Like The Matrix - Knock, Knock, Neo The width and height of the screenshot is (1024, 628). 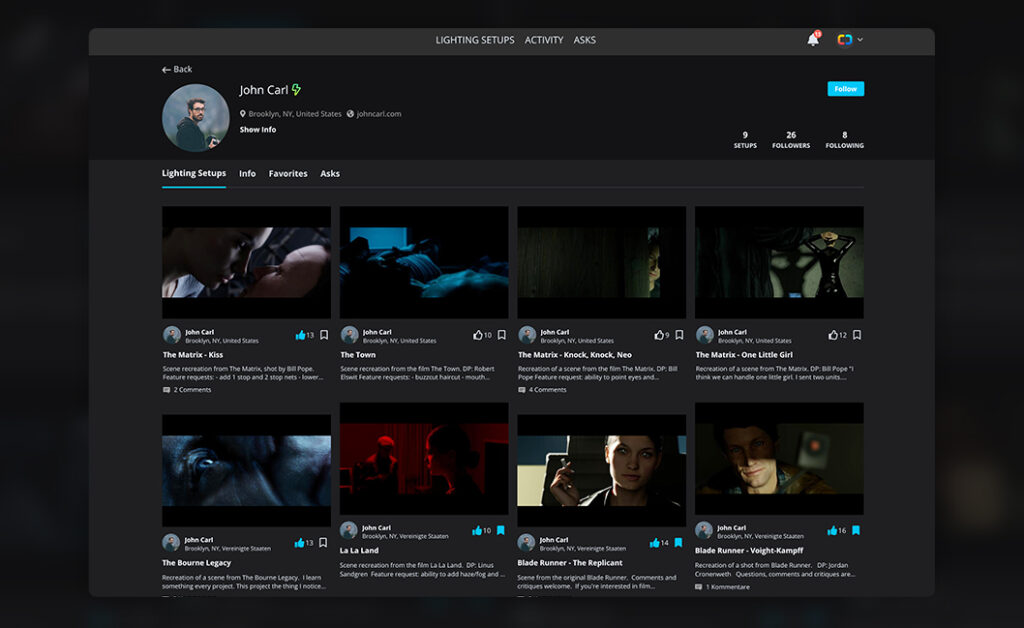[x=659, y=335]
